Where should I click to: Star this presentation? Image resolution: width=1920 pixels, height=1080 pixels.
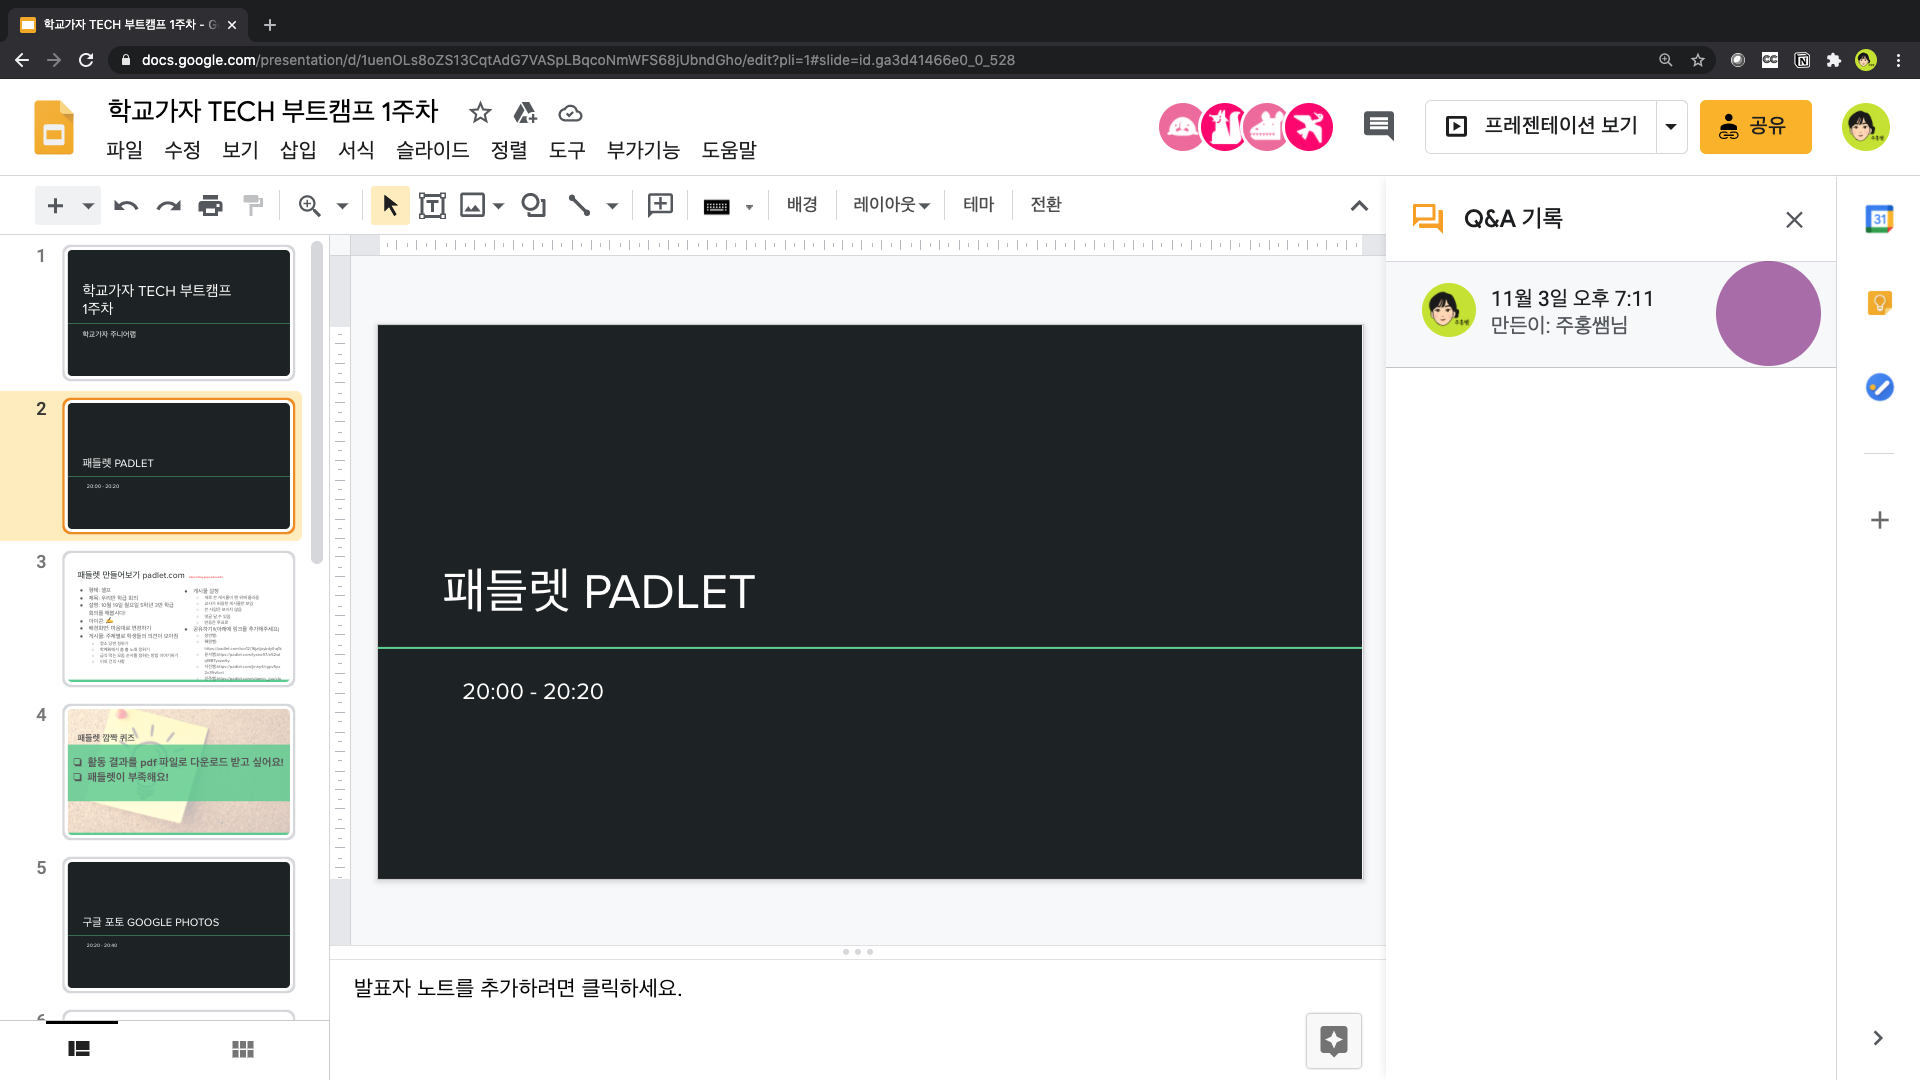click(480, 113)
